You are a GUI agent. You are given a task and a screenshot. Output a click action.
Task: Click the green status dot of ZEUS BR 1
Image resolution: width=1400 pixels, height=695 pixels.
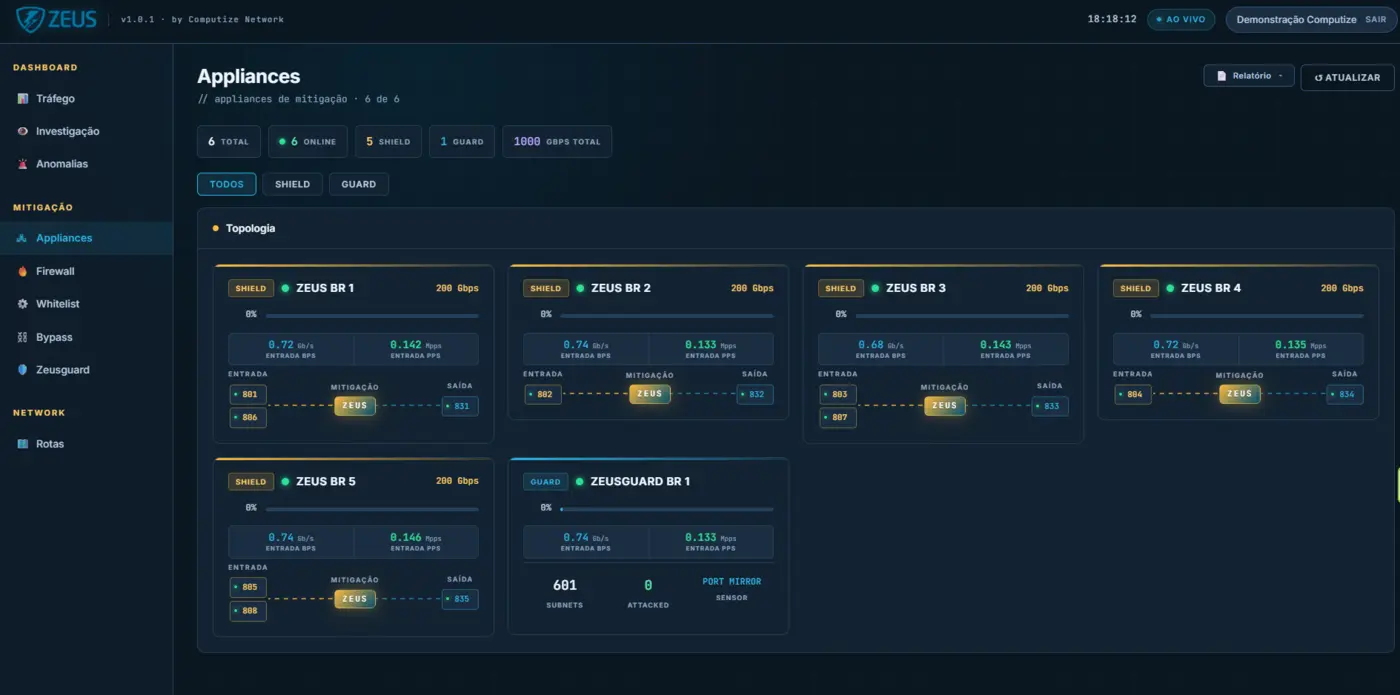285,288
